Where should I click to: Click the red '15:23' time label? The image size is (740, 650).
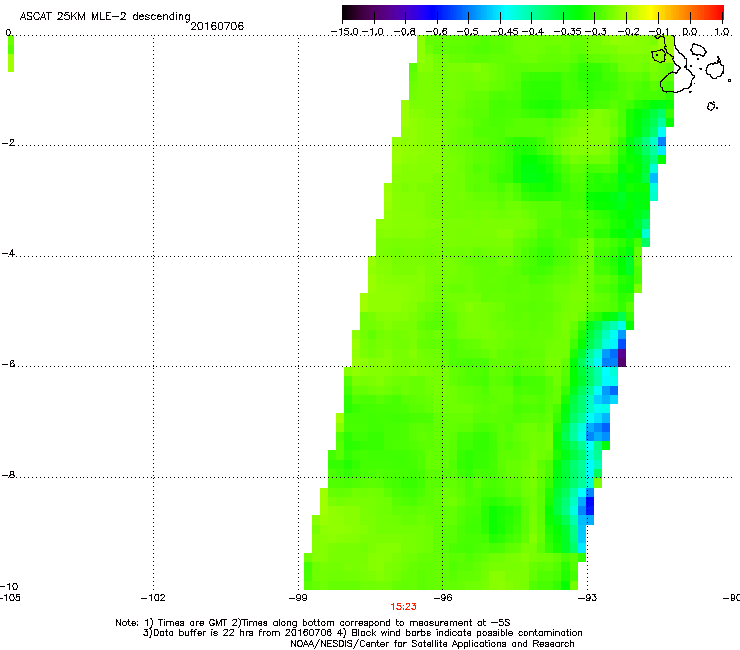coord(404,607)
